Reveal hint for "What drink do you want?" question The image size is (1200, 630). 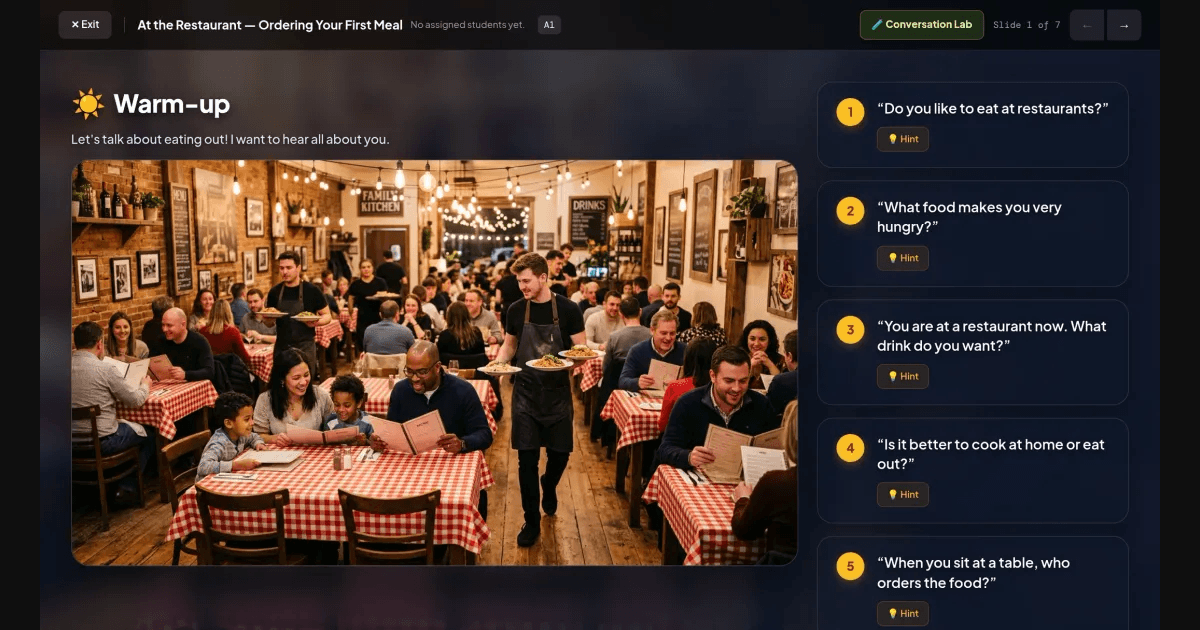903,376
